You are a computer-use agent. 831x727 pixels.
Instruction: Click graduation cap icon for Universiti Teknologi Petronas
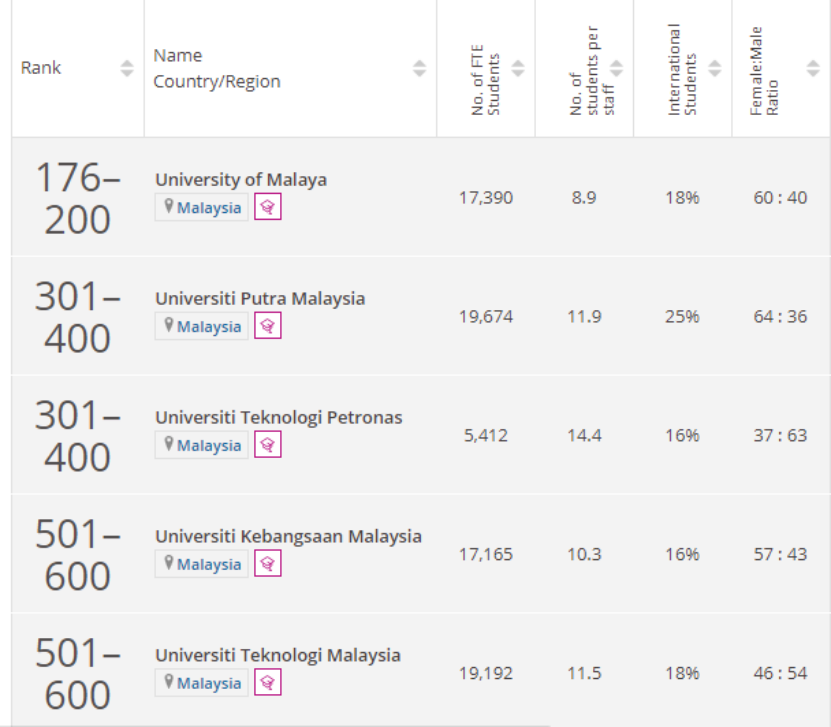coord(268,444)
